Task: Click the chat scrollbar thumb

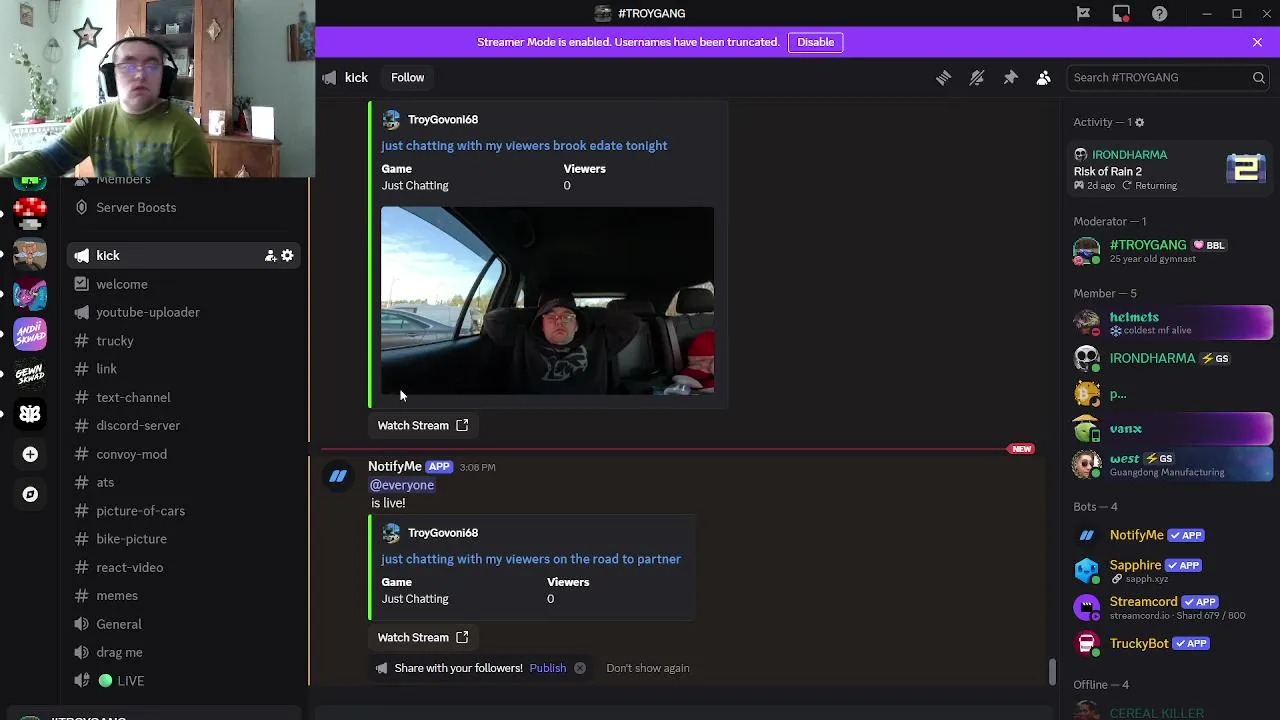Action: [x=1051, y=672]
